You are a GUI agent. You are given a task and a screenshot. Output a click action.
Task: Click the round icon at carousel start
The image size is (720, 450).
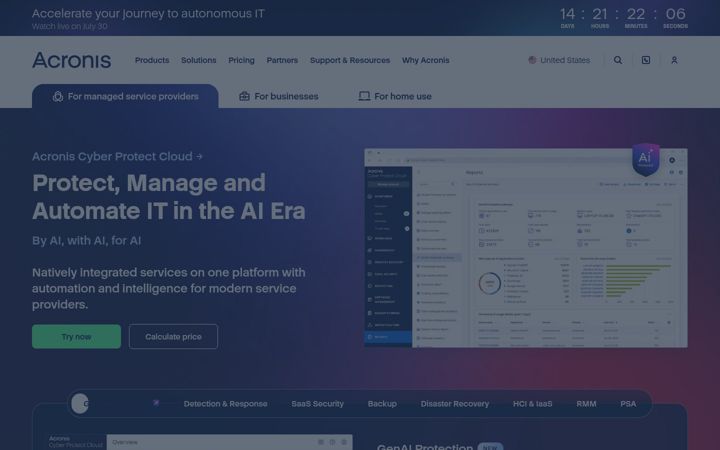(x=80, y=404)
